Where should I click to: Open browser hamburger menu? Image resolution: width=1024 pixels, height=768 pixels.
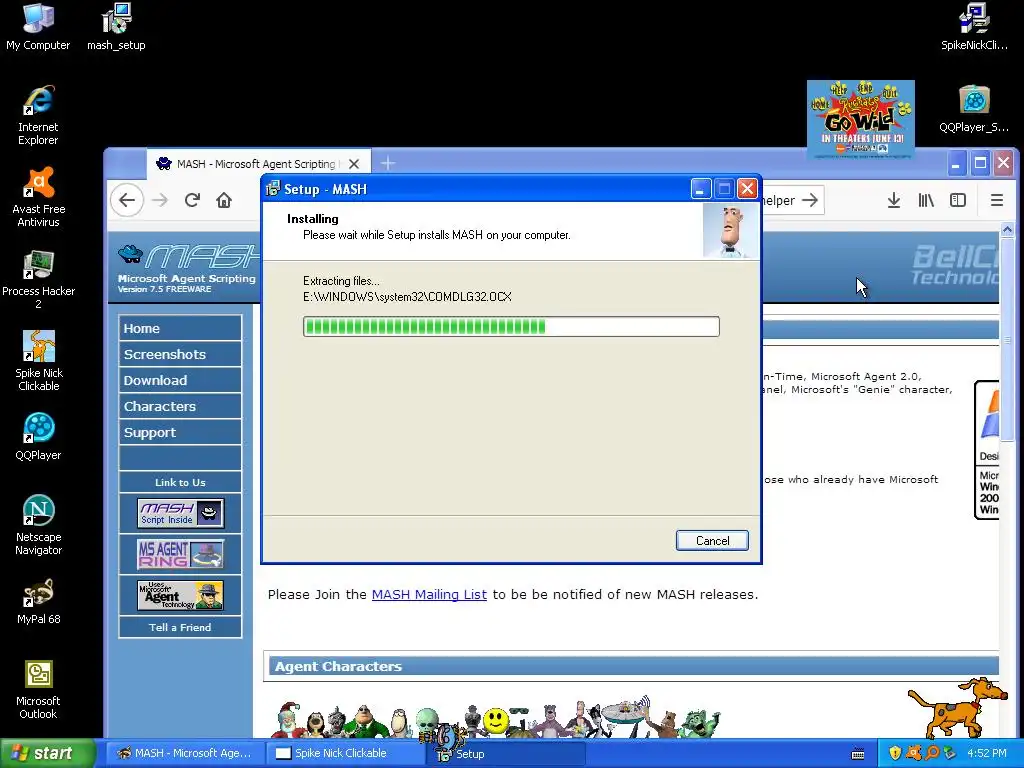997,200
